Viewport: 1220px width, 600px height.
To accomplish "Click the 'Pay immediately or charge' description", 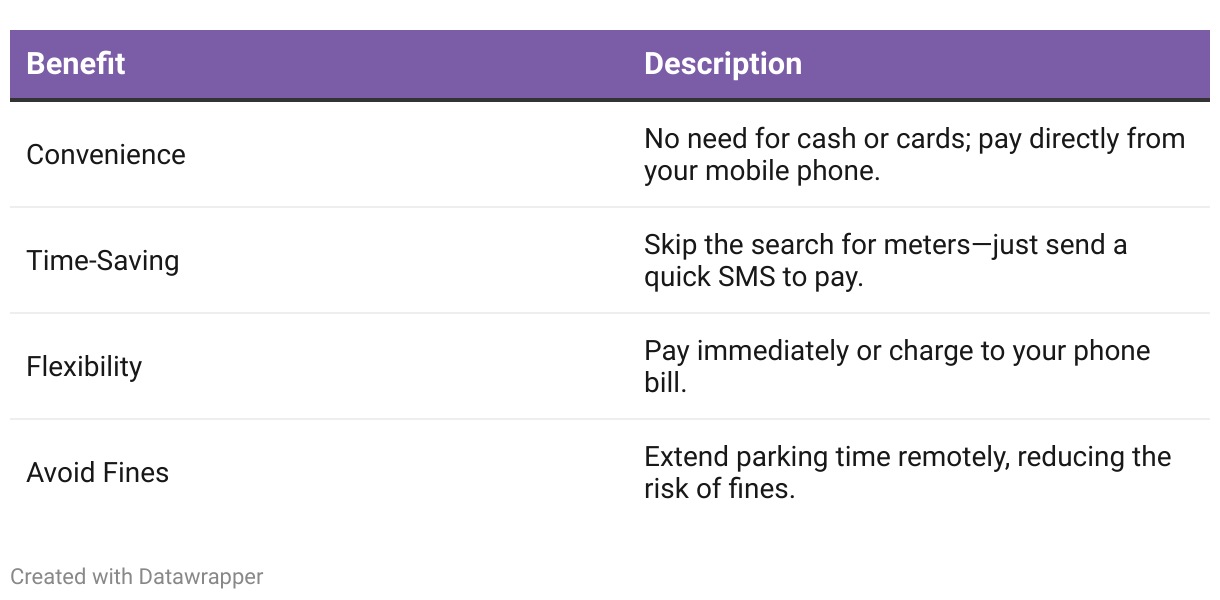I will pyautogui.click(x=897, y=367).
